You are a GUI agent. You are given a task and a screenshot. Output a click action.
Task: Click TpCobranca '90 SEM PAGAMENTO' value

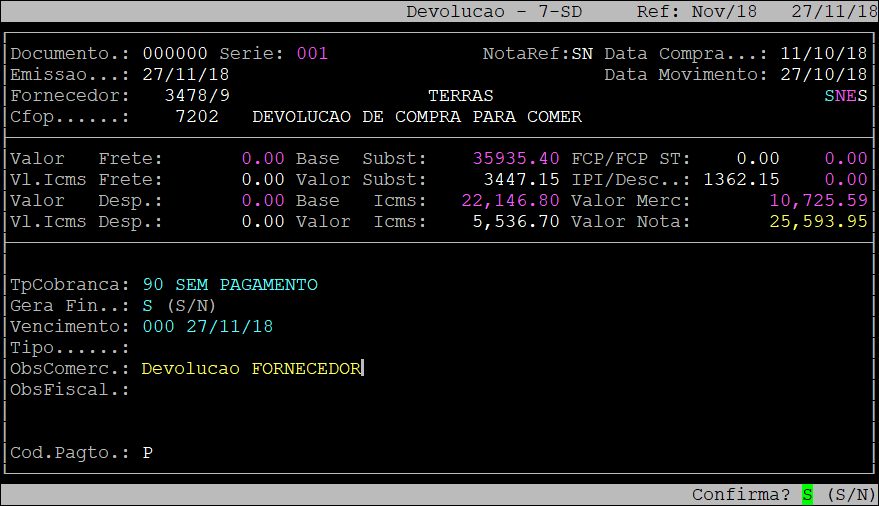[x=230, y=285]
